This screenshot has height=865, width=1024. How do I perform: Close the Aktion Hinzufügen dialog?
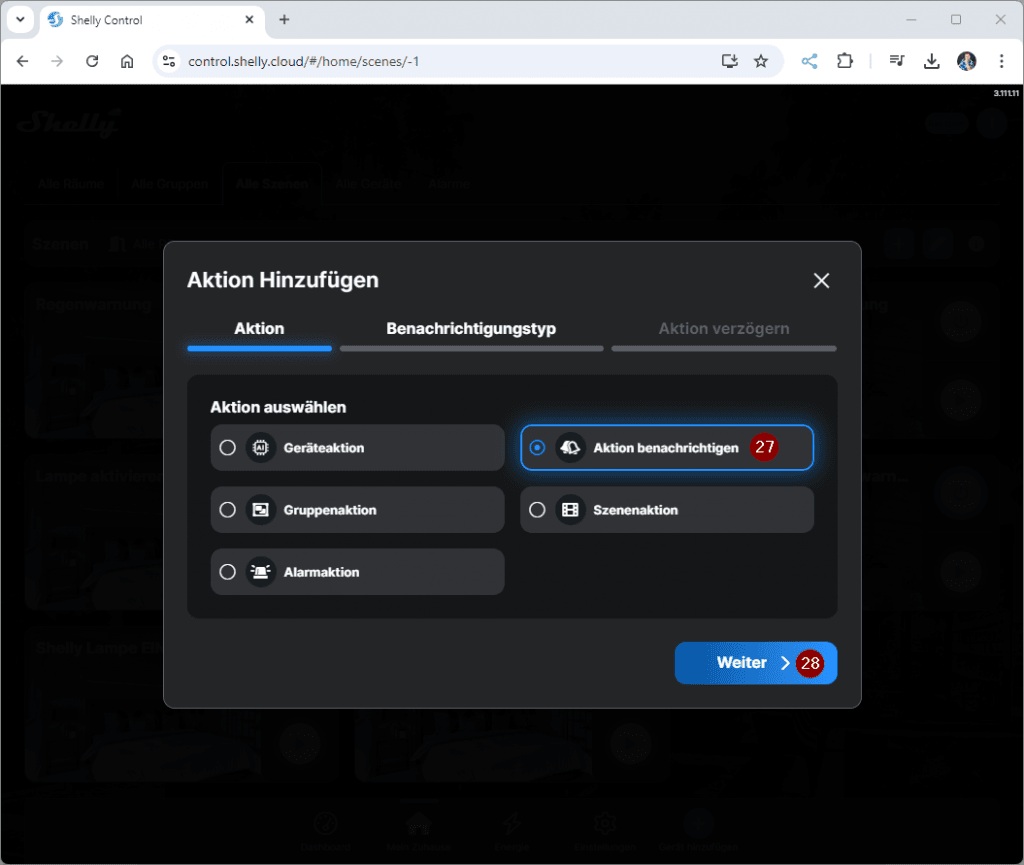821,281
